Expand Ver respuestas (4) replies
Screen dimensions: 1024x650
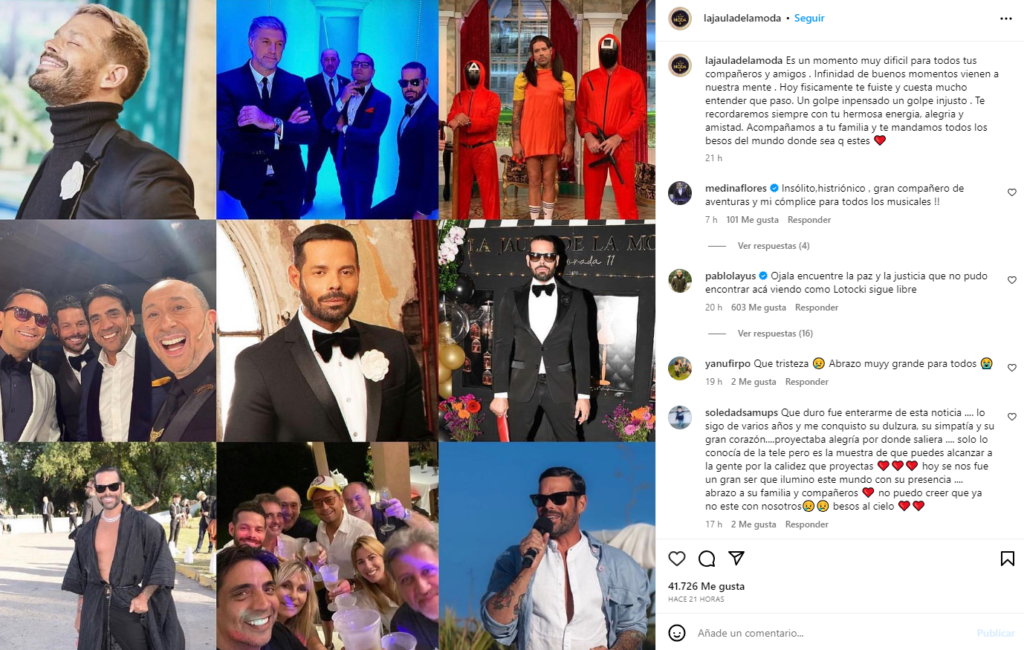[773, 246]
